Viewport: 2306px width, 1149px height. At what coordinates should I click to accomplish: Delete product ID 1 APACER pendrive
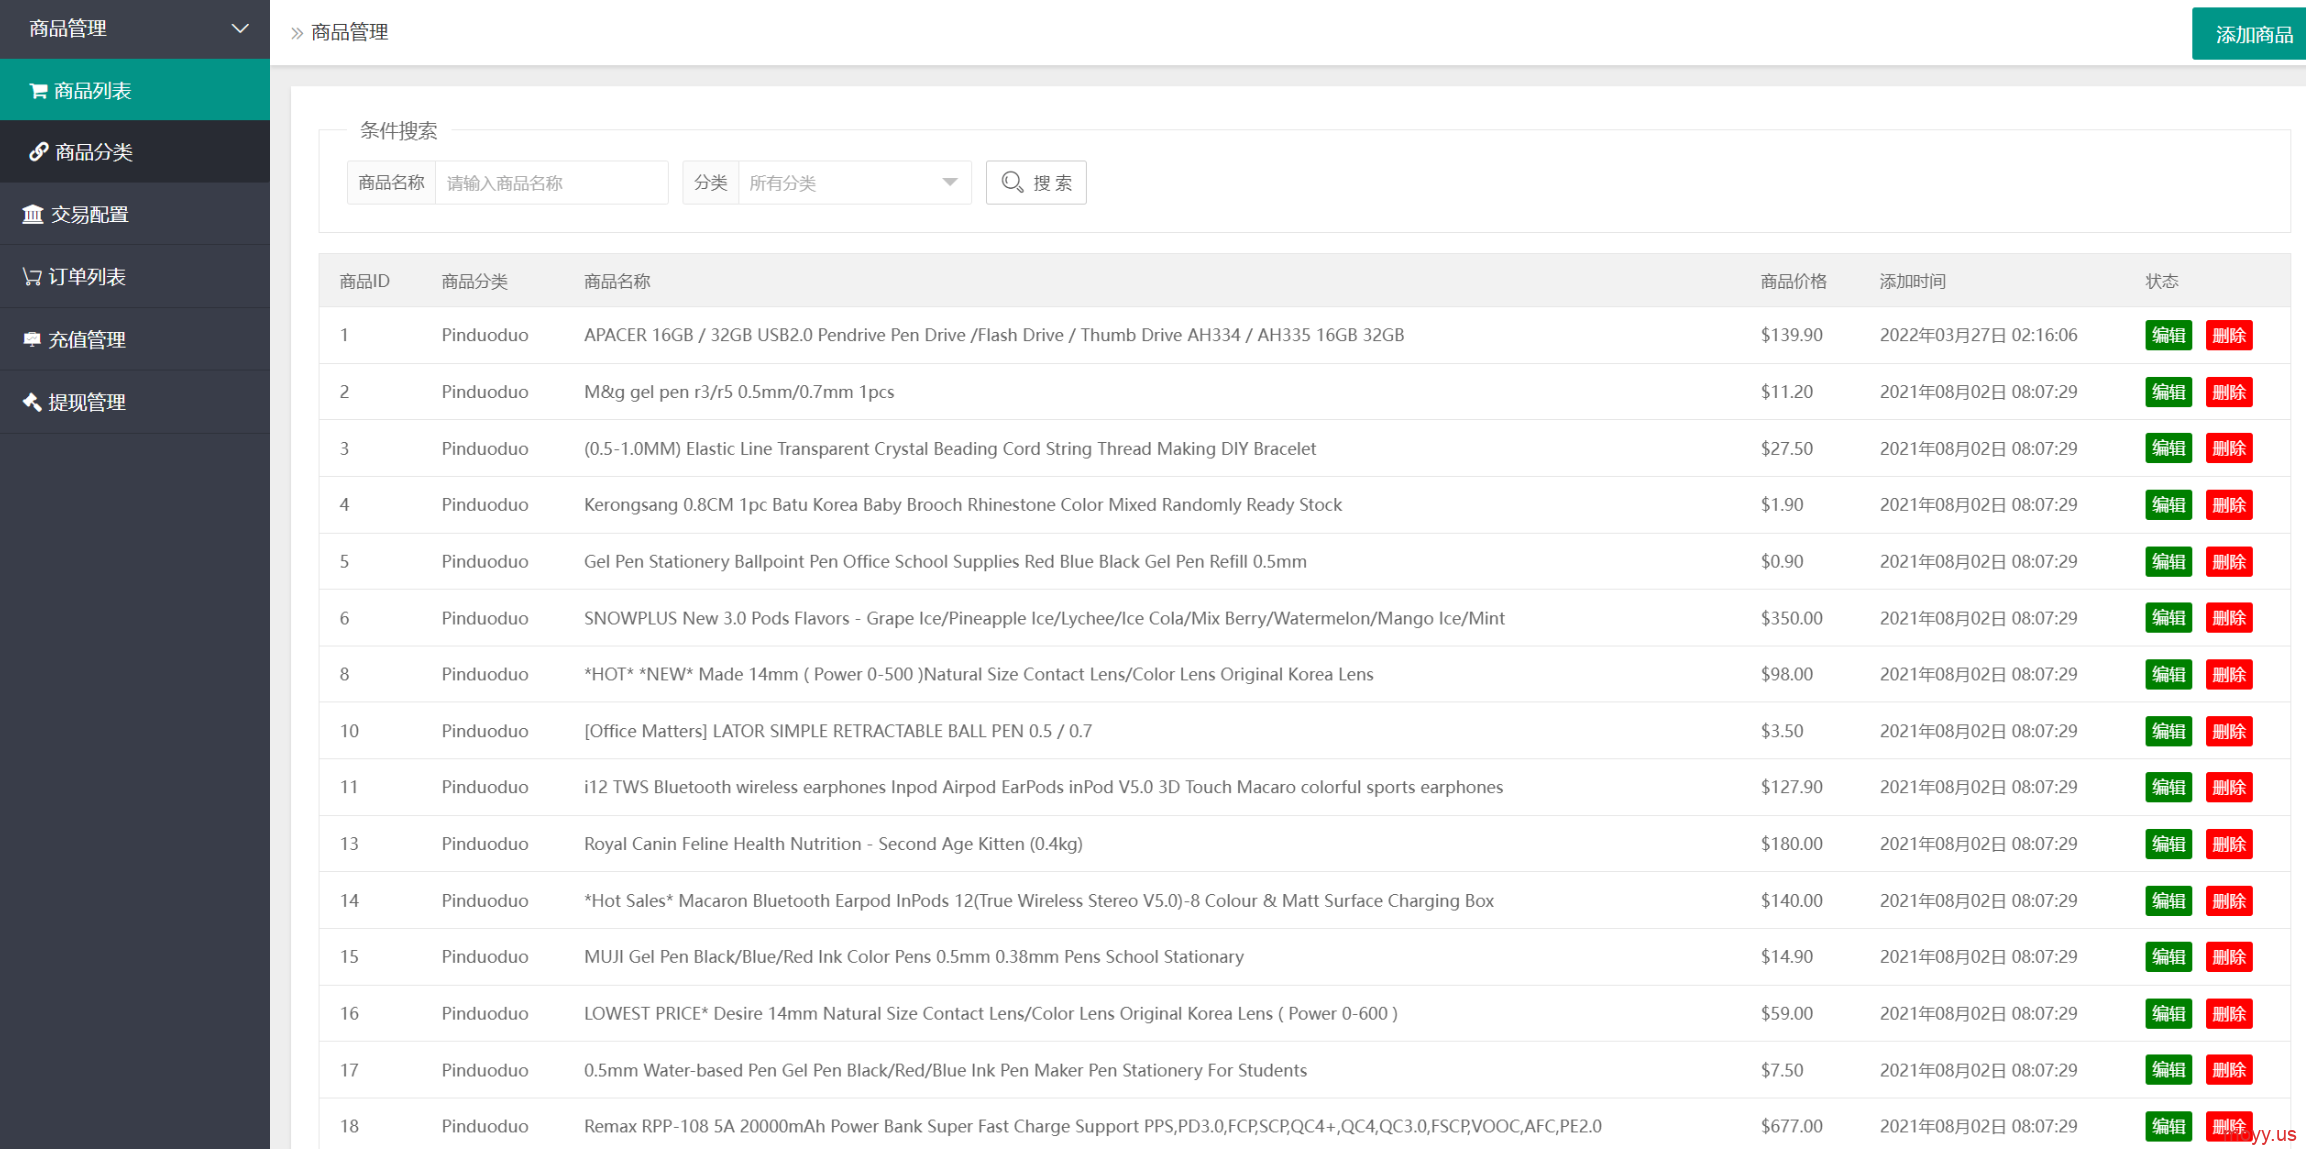pos(2229,335)
